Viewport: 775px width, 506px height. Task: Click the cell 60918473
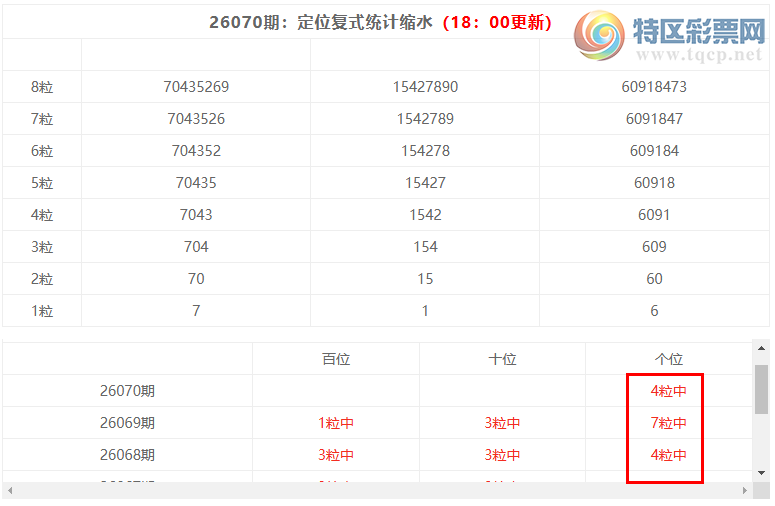654,87
